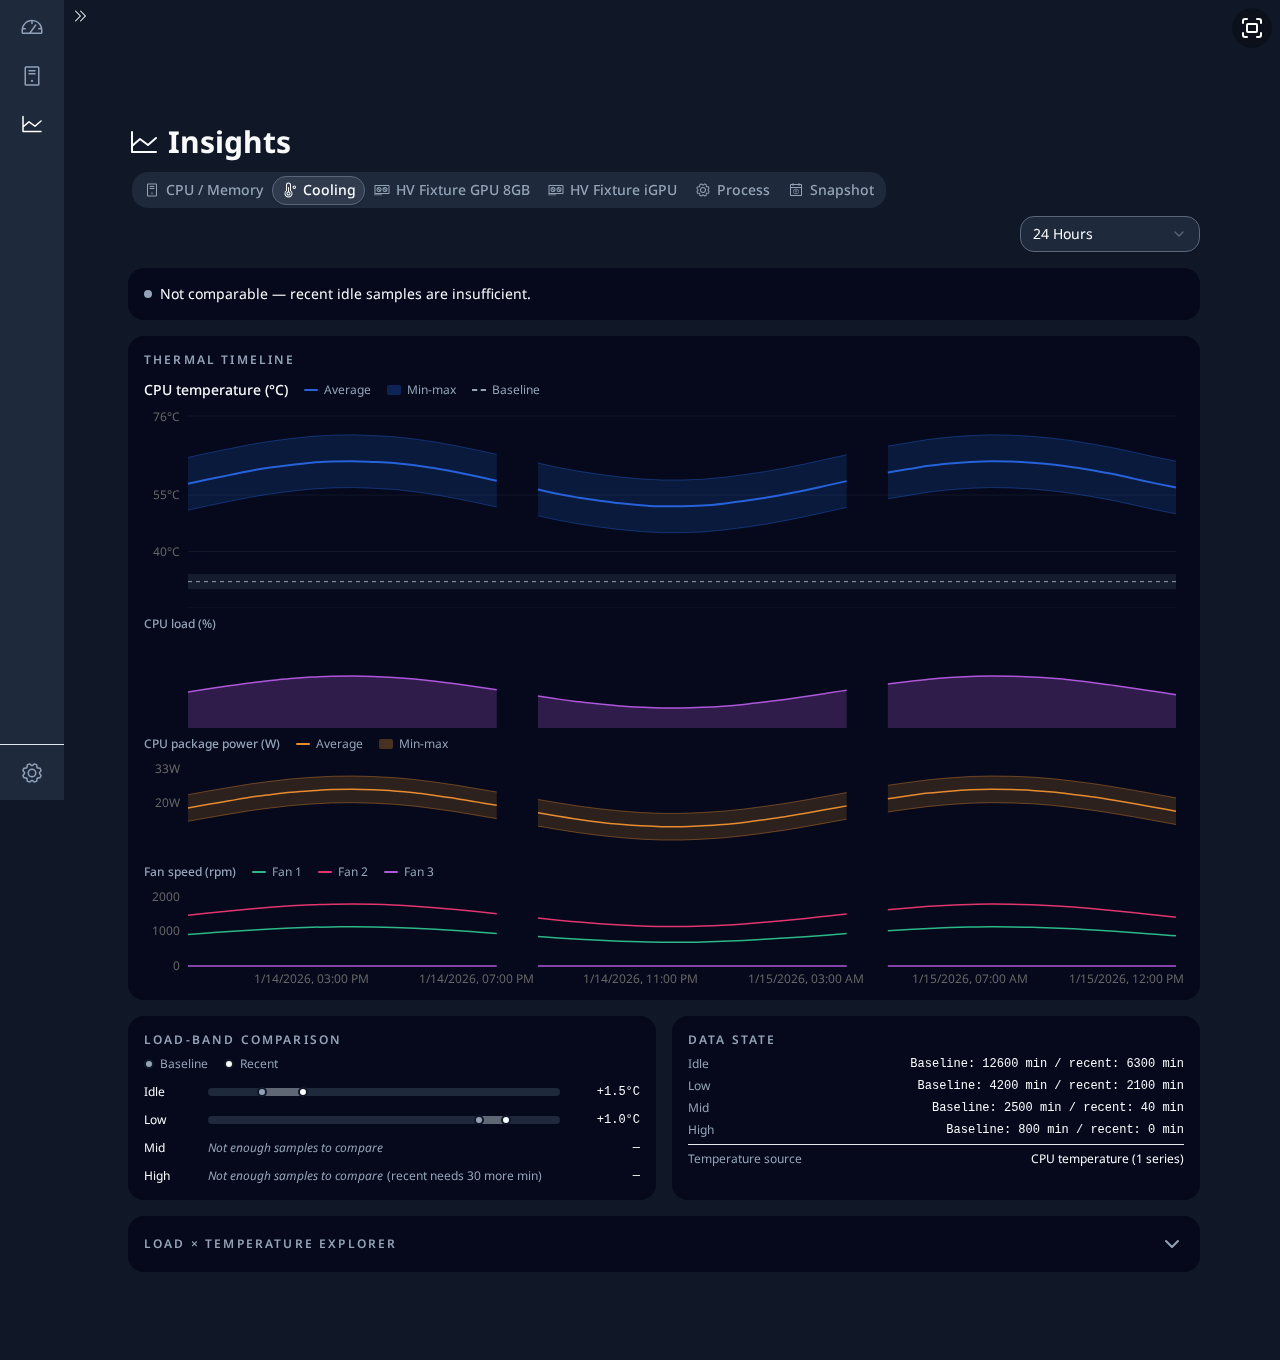Click the High row not enough samples note
The height and width of the screenshot is (1360, 1280).
point(375,1176)
